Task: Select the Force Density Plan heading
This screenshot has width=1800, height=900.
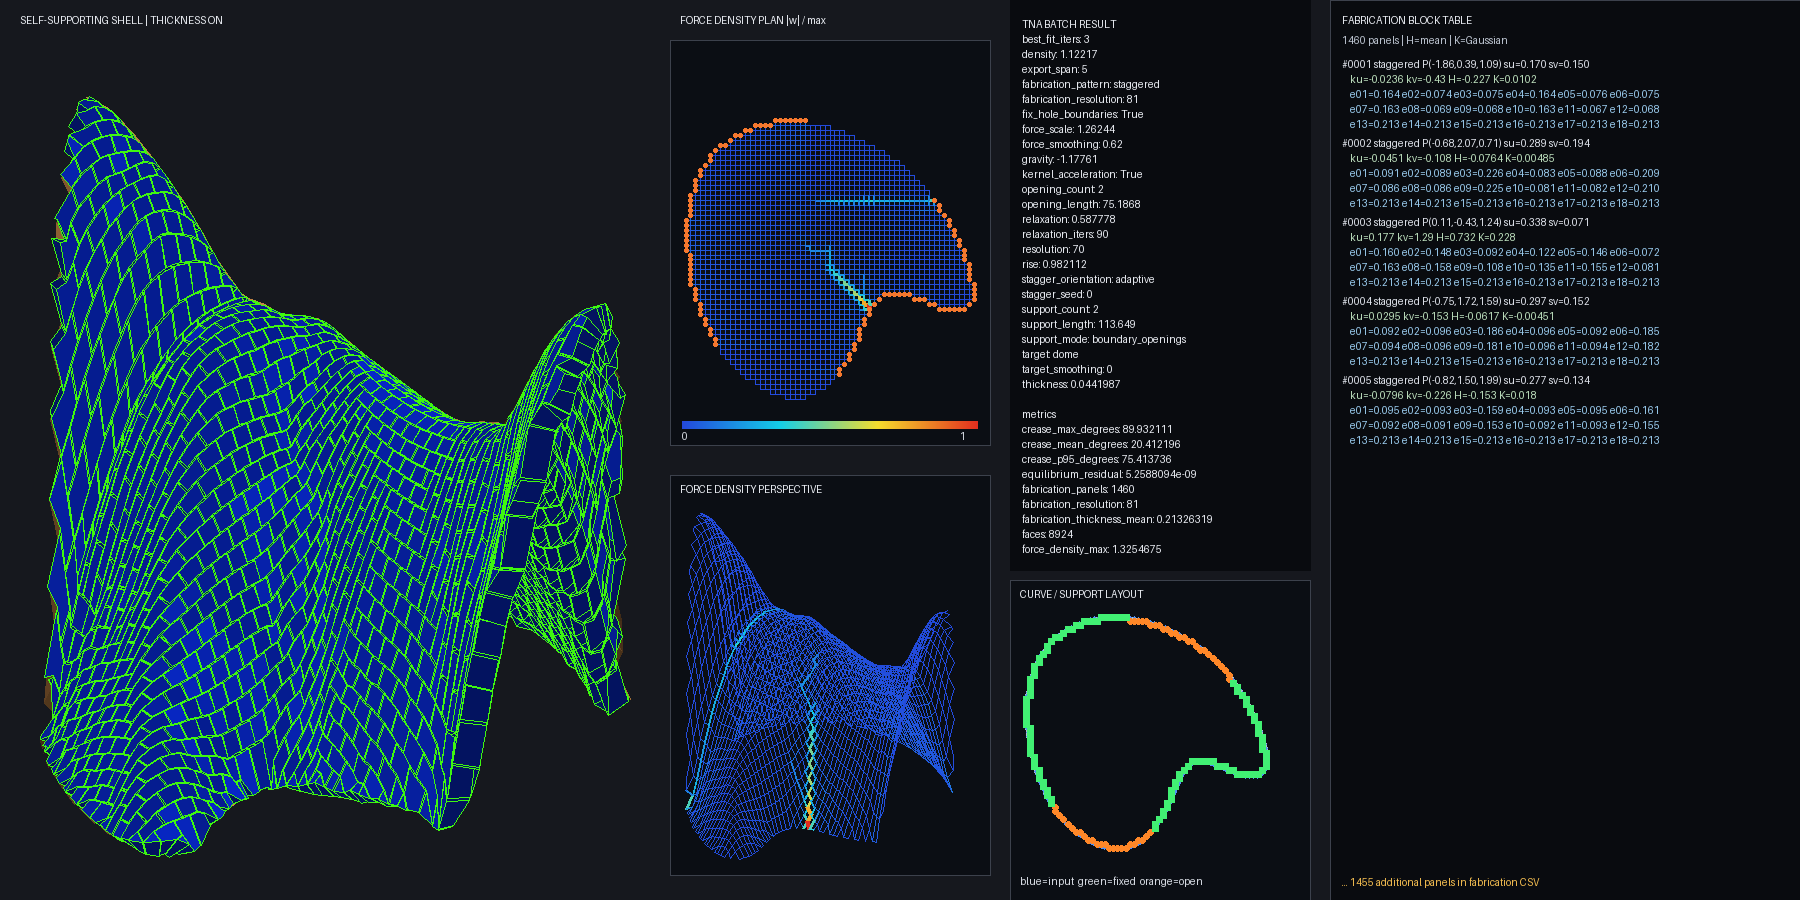Action: click(x=753, y=20)
